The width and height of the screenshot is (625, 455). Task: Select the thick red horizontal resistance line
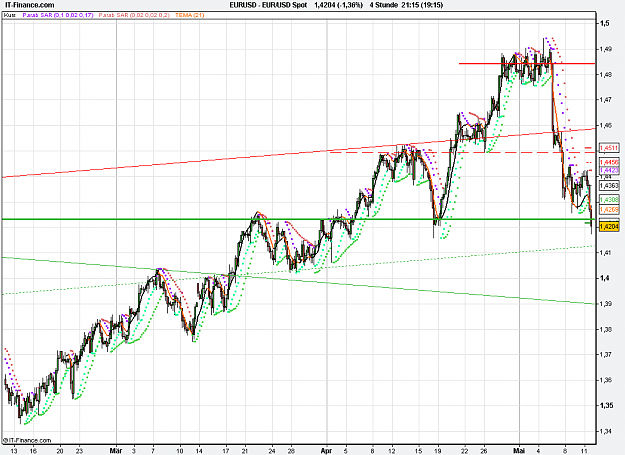[527, 63]
